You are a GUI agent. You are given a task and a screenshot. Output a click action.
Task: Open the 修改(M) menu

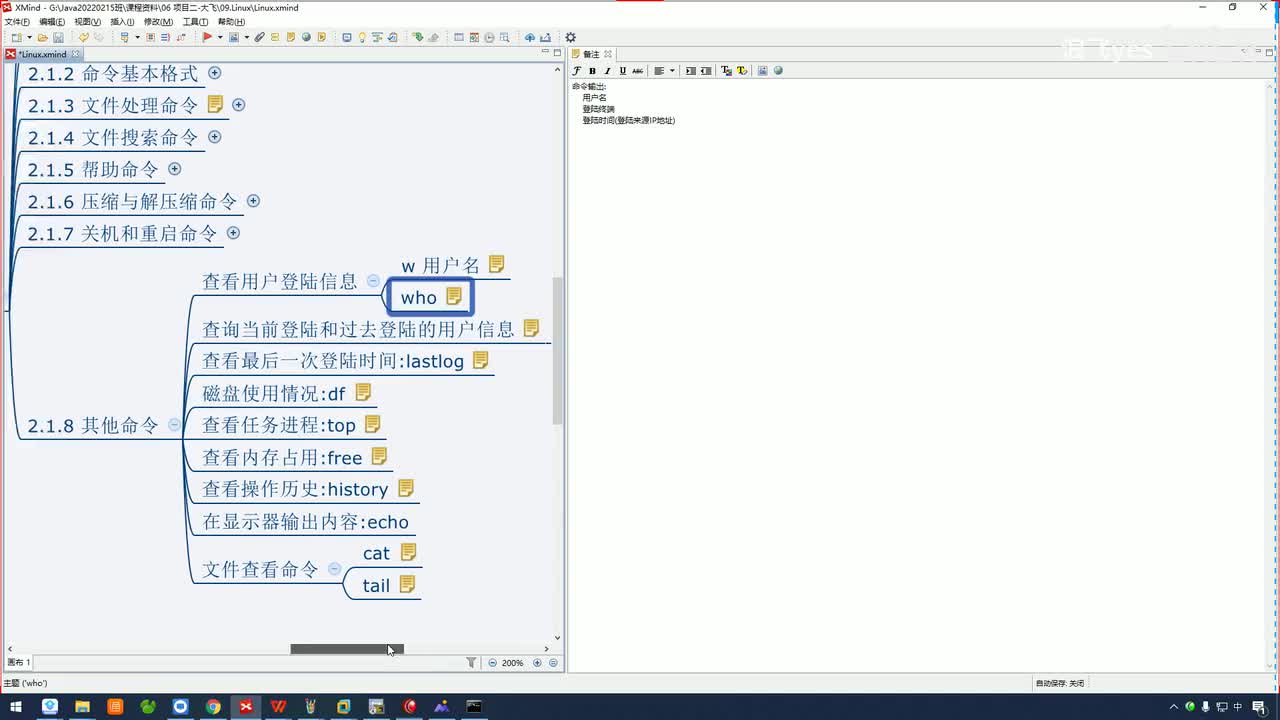tap(158, 21)
